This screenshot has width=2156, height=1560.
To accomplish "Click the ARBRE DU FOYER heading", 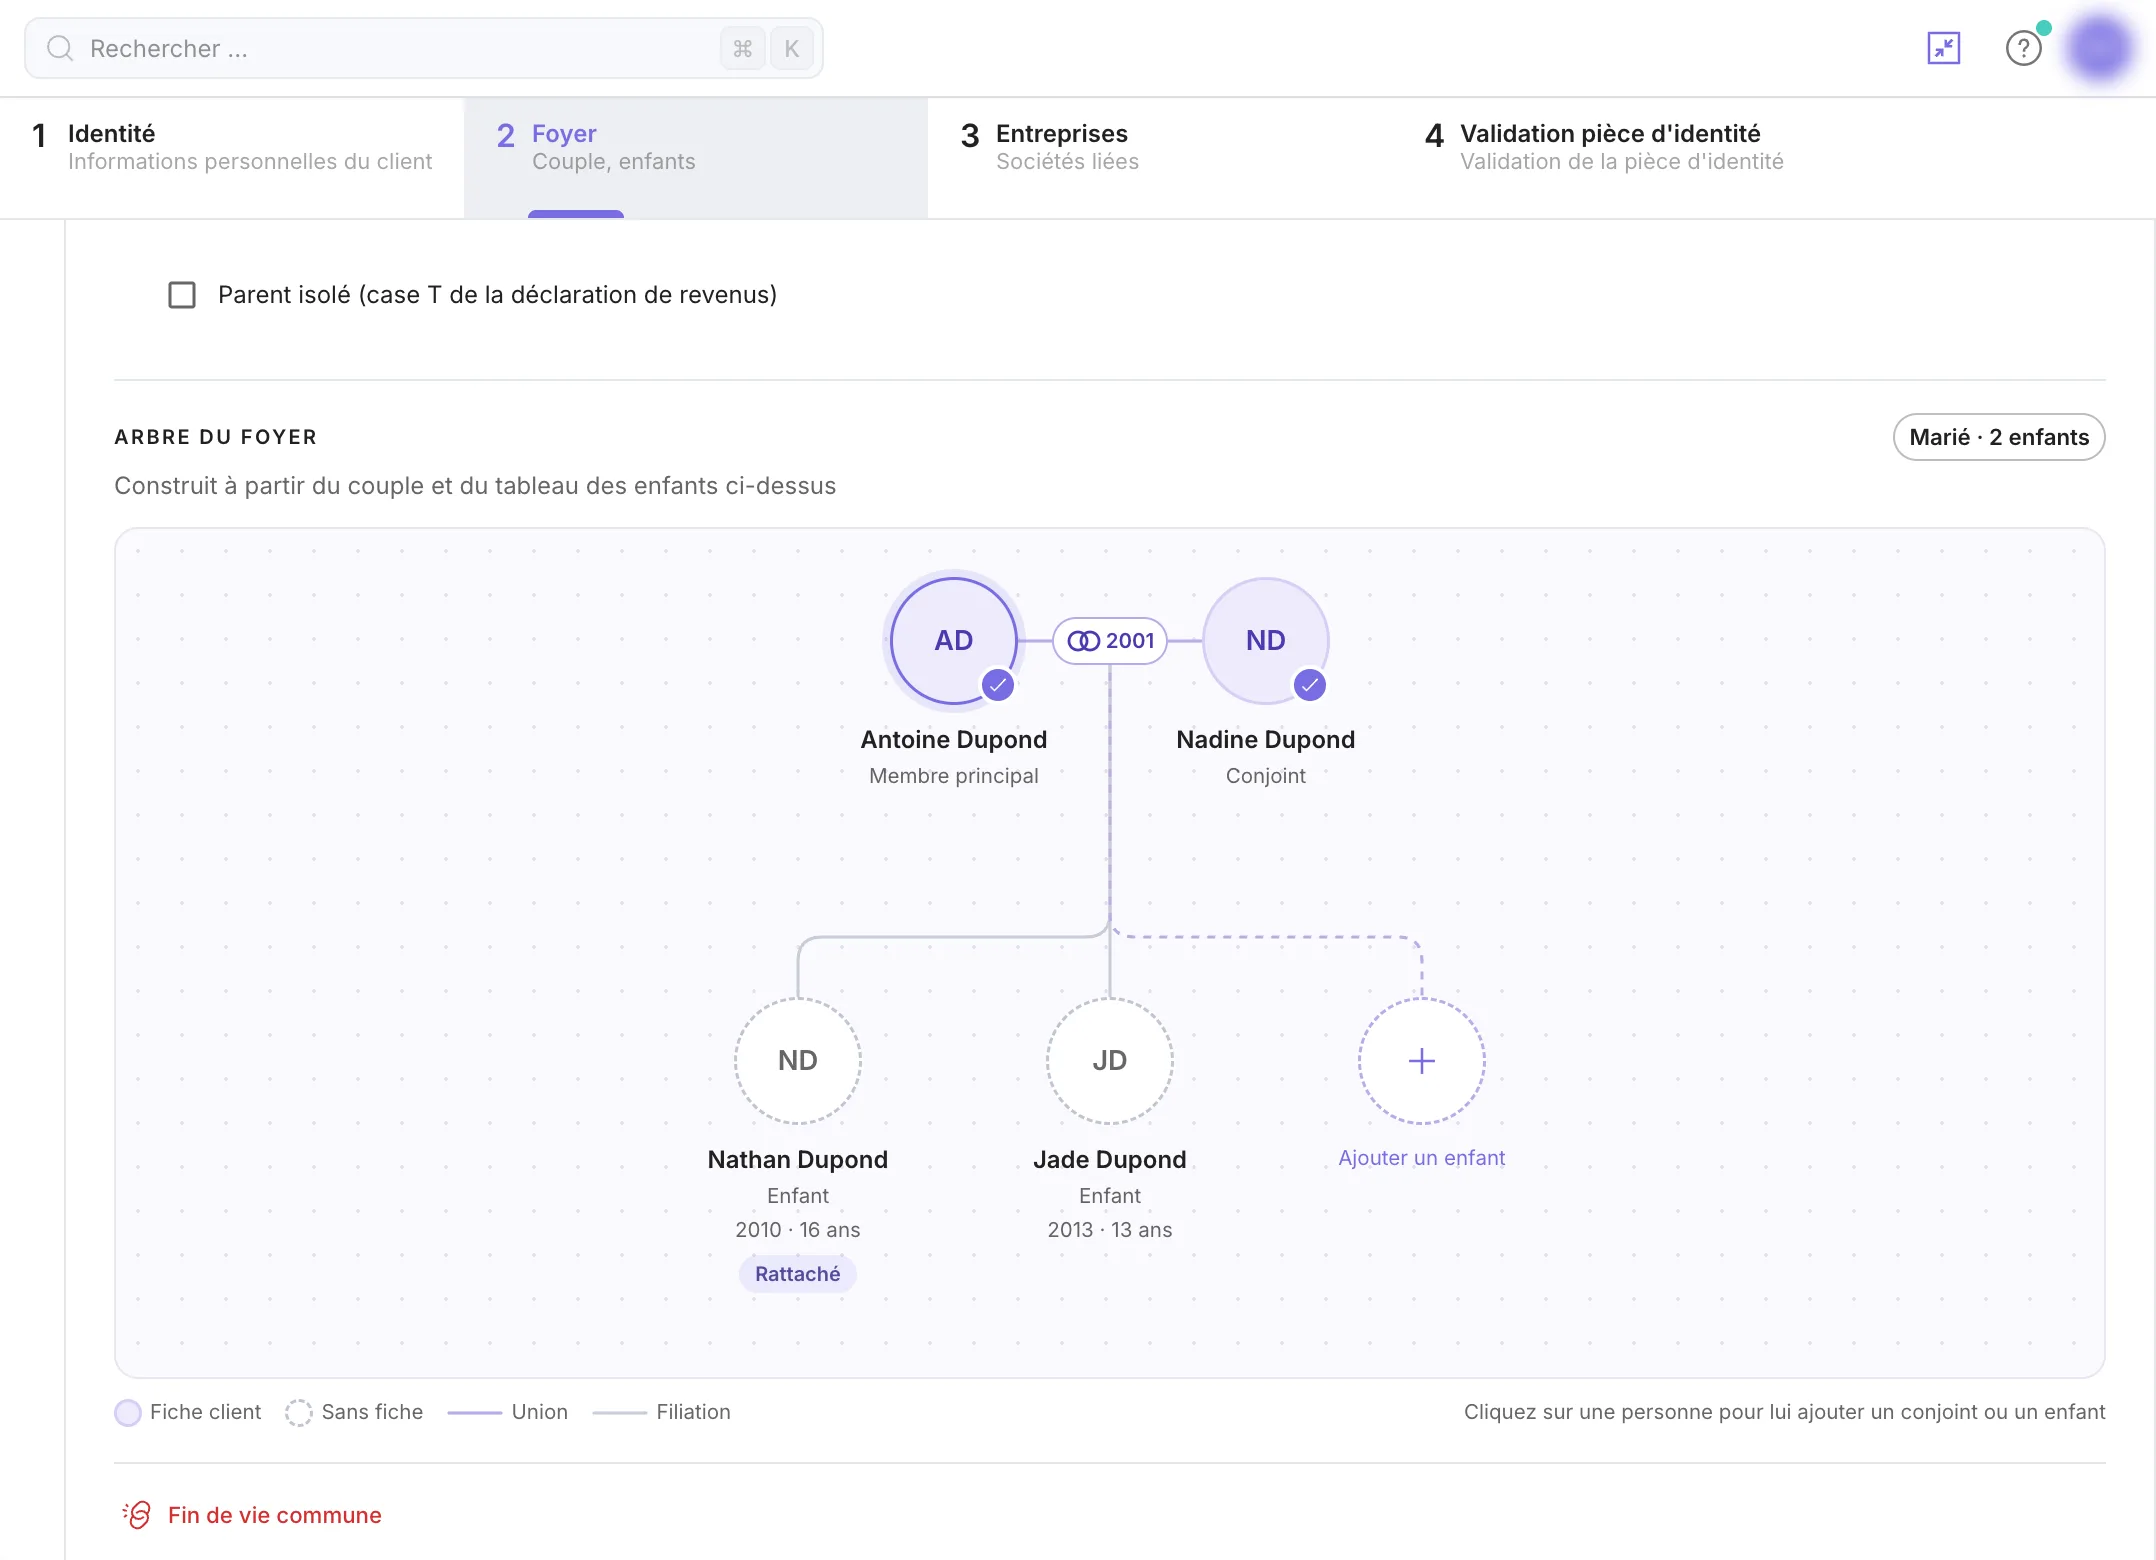I will pyautogui.click(x=215, y=437).
